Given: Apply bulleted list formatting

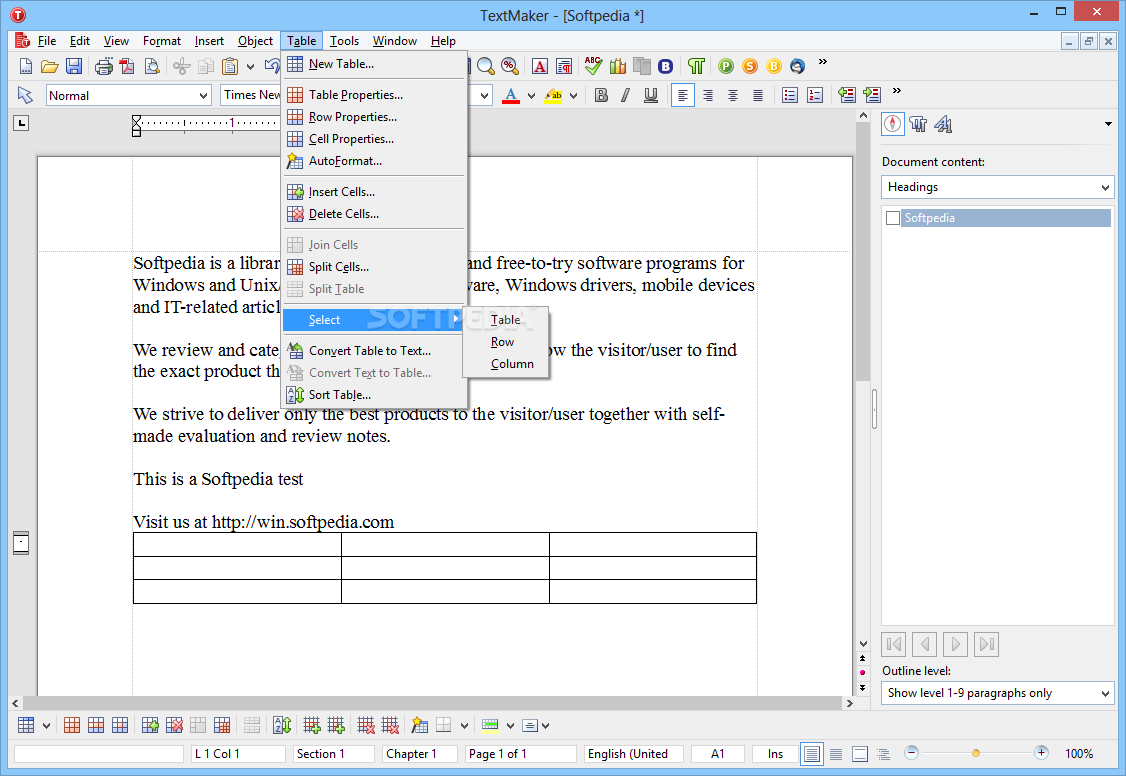Looking at the screenshot, I should [x=790, y=95].
